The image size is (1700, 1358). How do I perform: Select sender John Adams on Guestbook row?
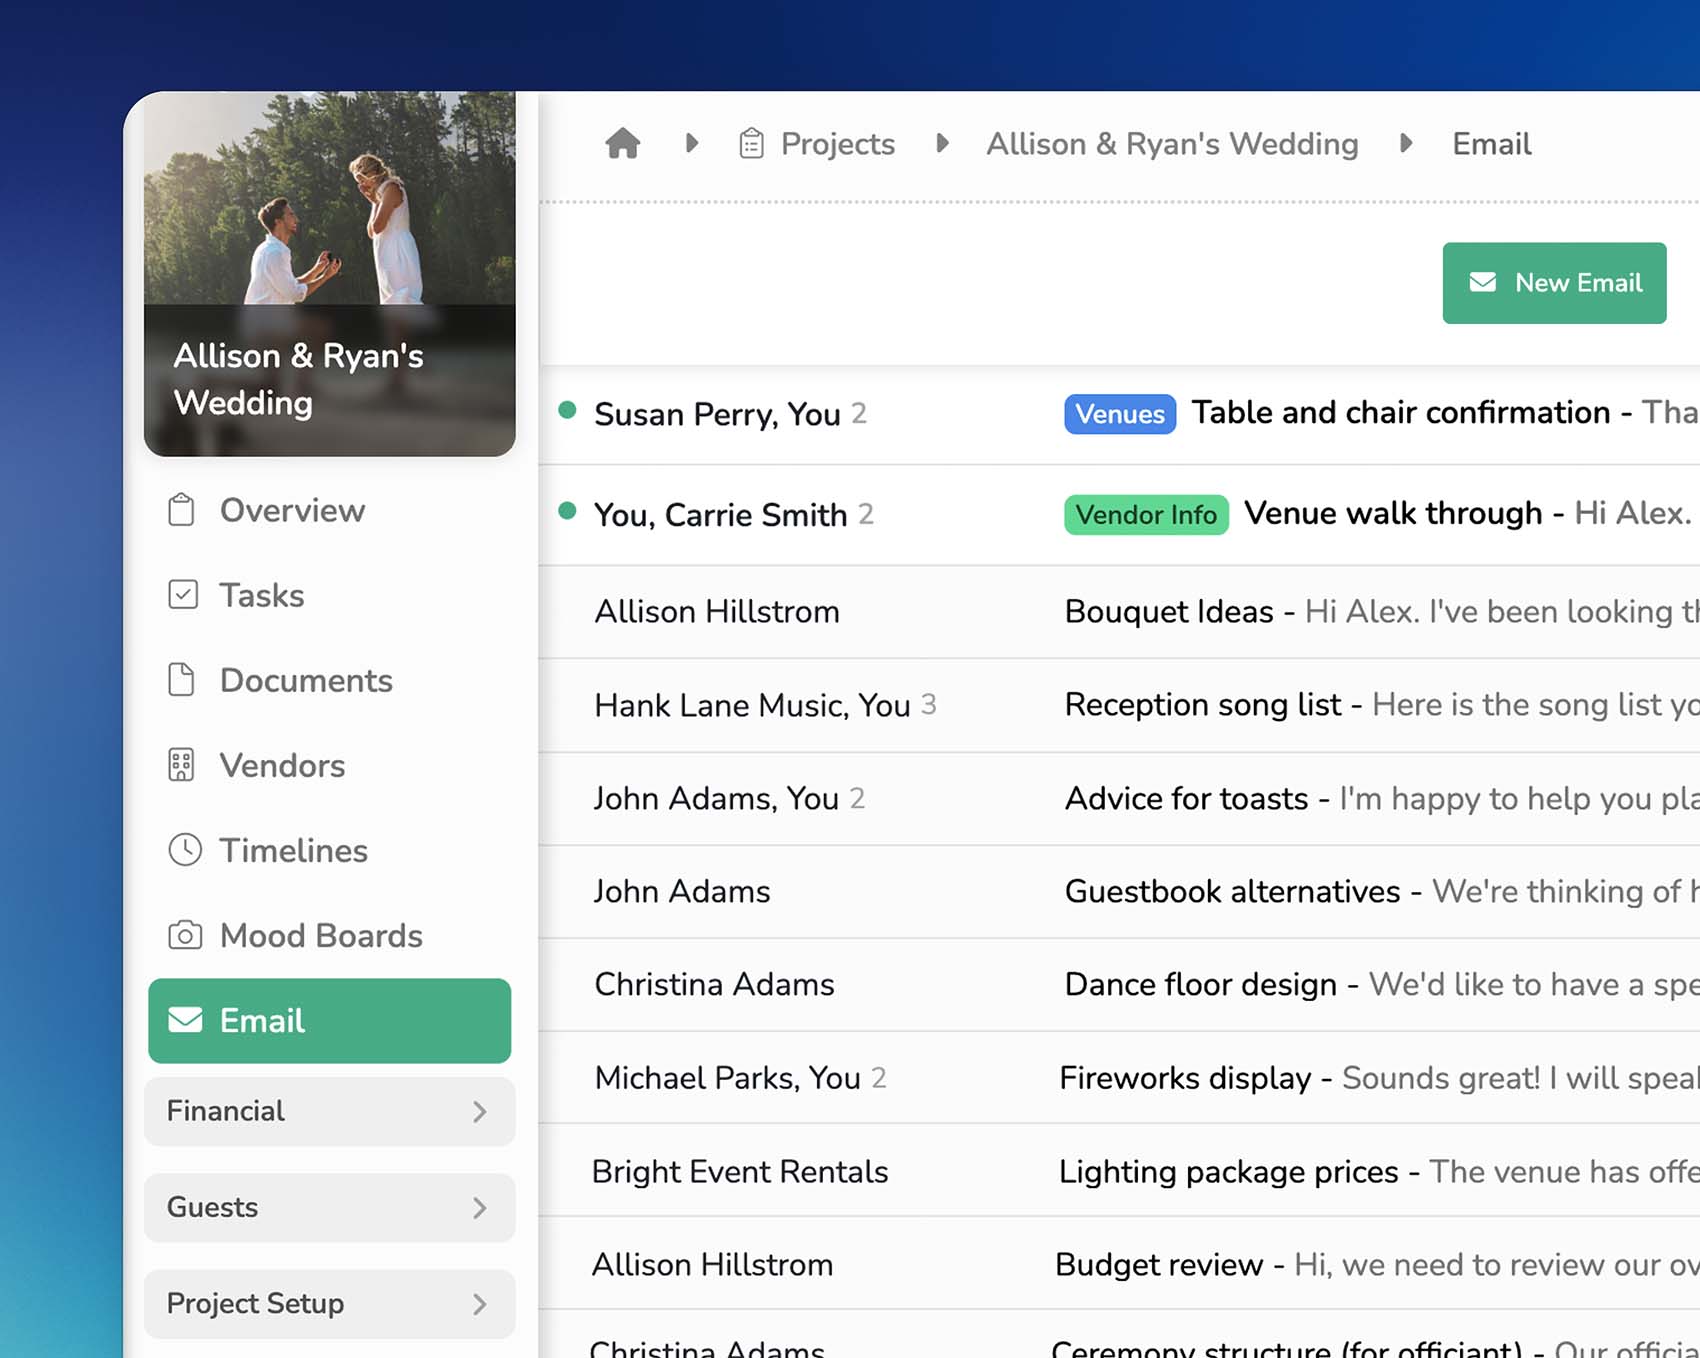(682, 891)
